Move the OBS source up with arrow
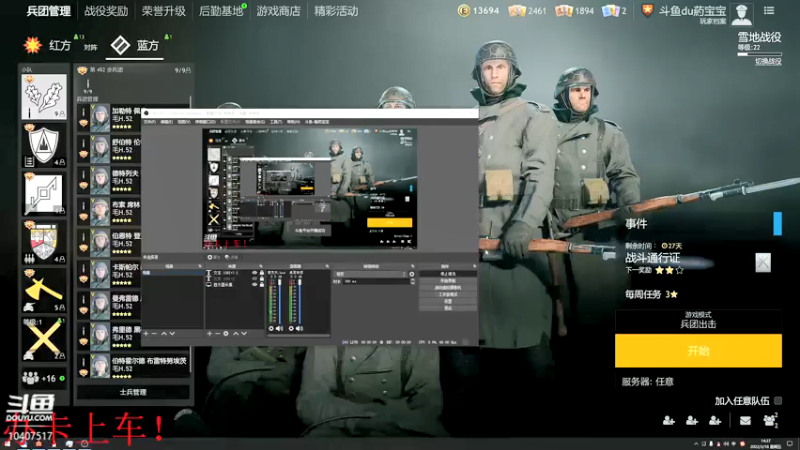Image resolution: width=800 pixels, height=450 pixels. (236, 334)
